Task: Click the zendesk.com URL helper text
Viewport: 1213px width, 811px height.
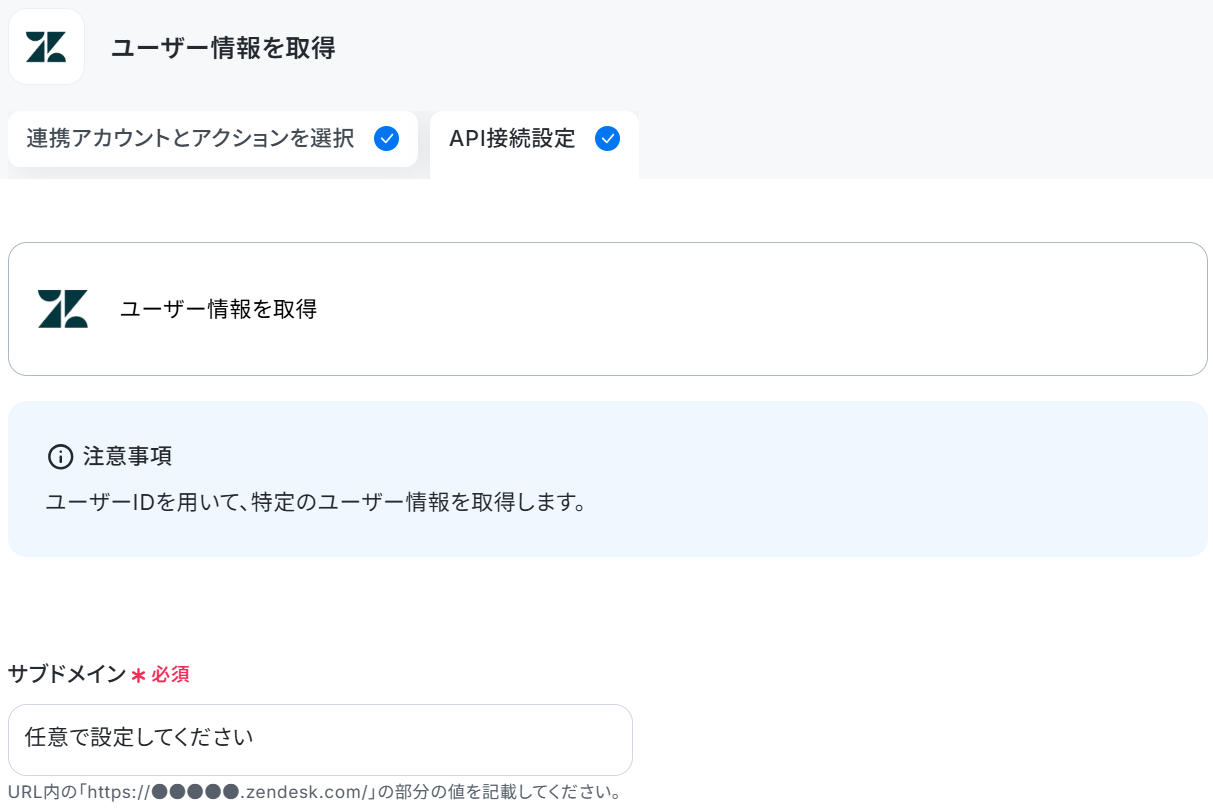Action: (316, 793)
